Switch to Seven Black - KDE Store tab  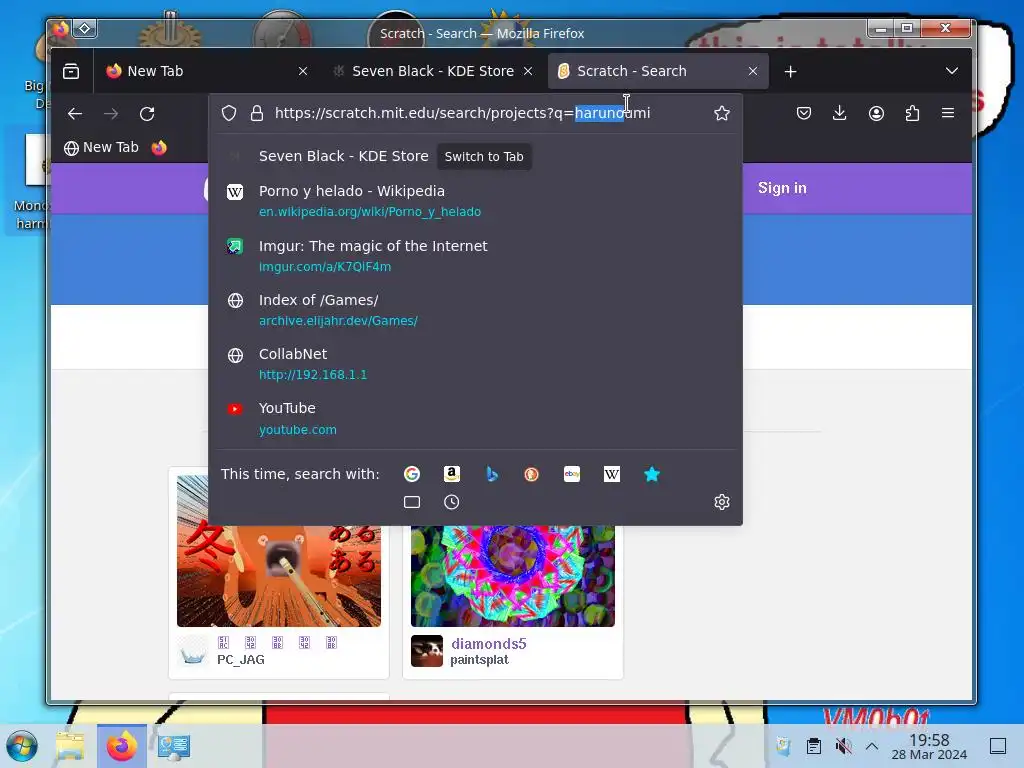click(x=432, y=71)
